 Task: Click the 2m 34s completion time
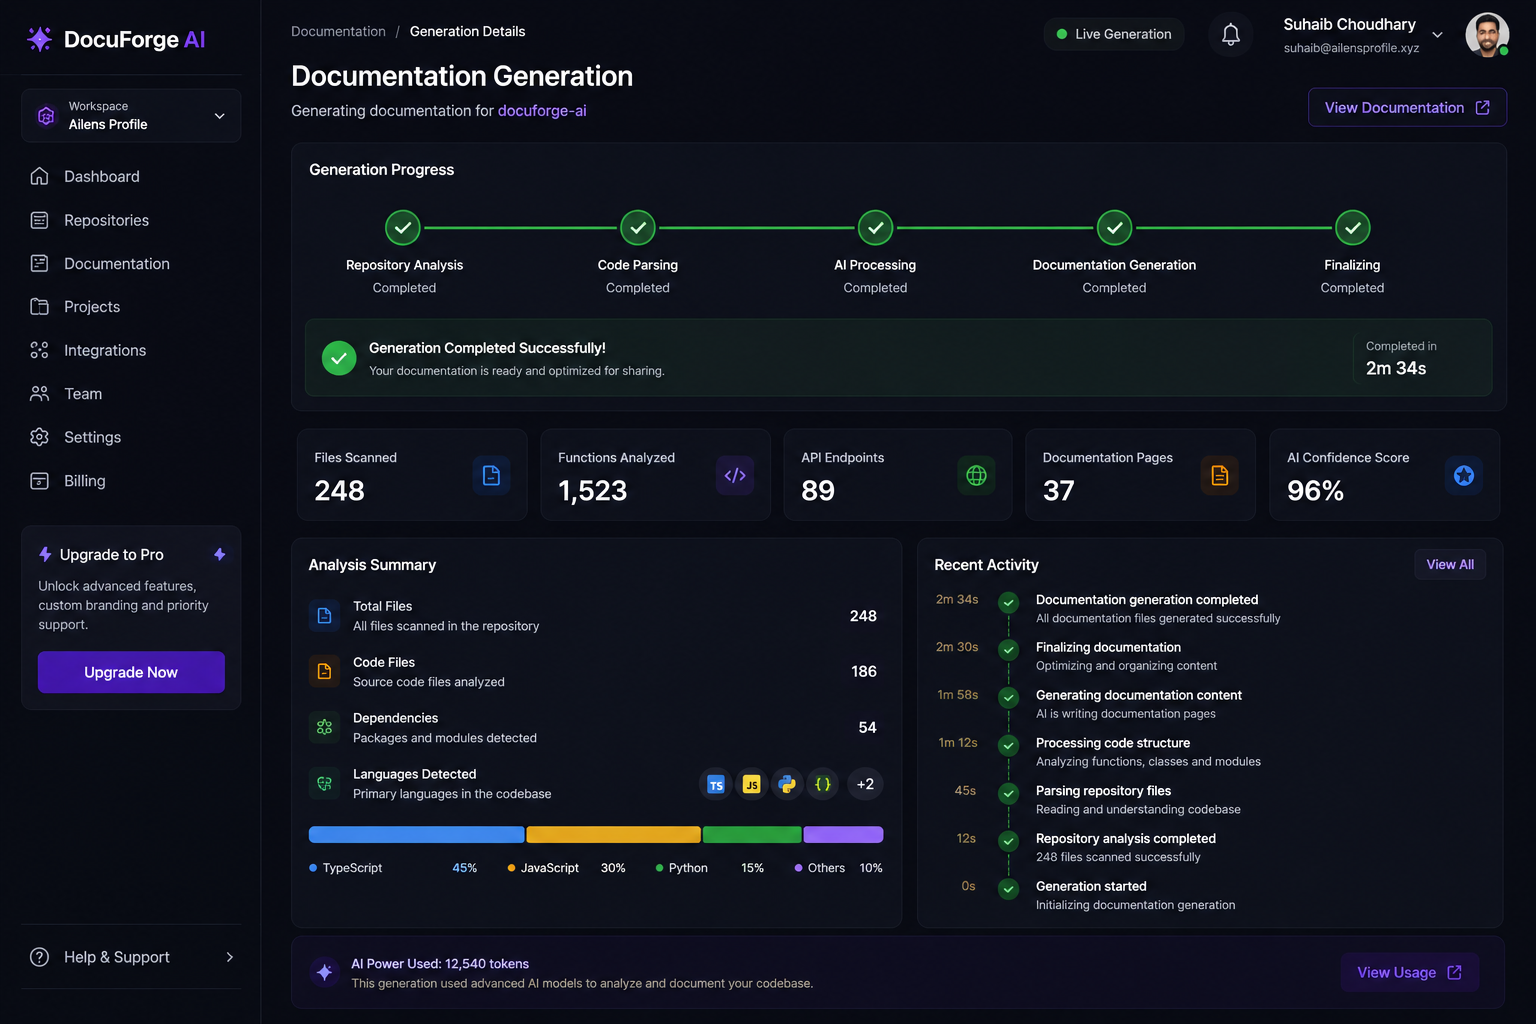(1396, 368)
